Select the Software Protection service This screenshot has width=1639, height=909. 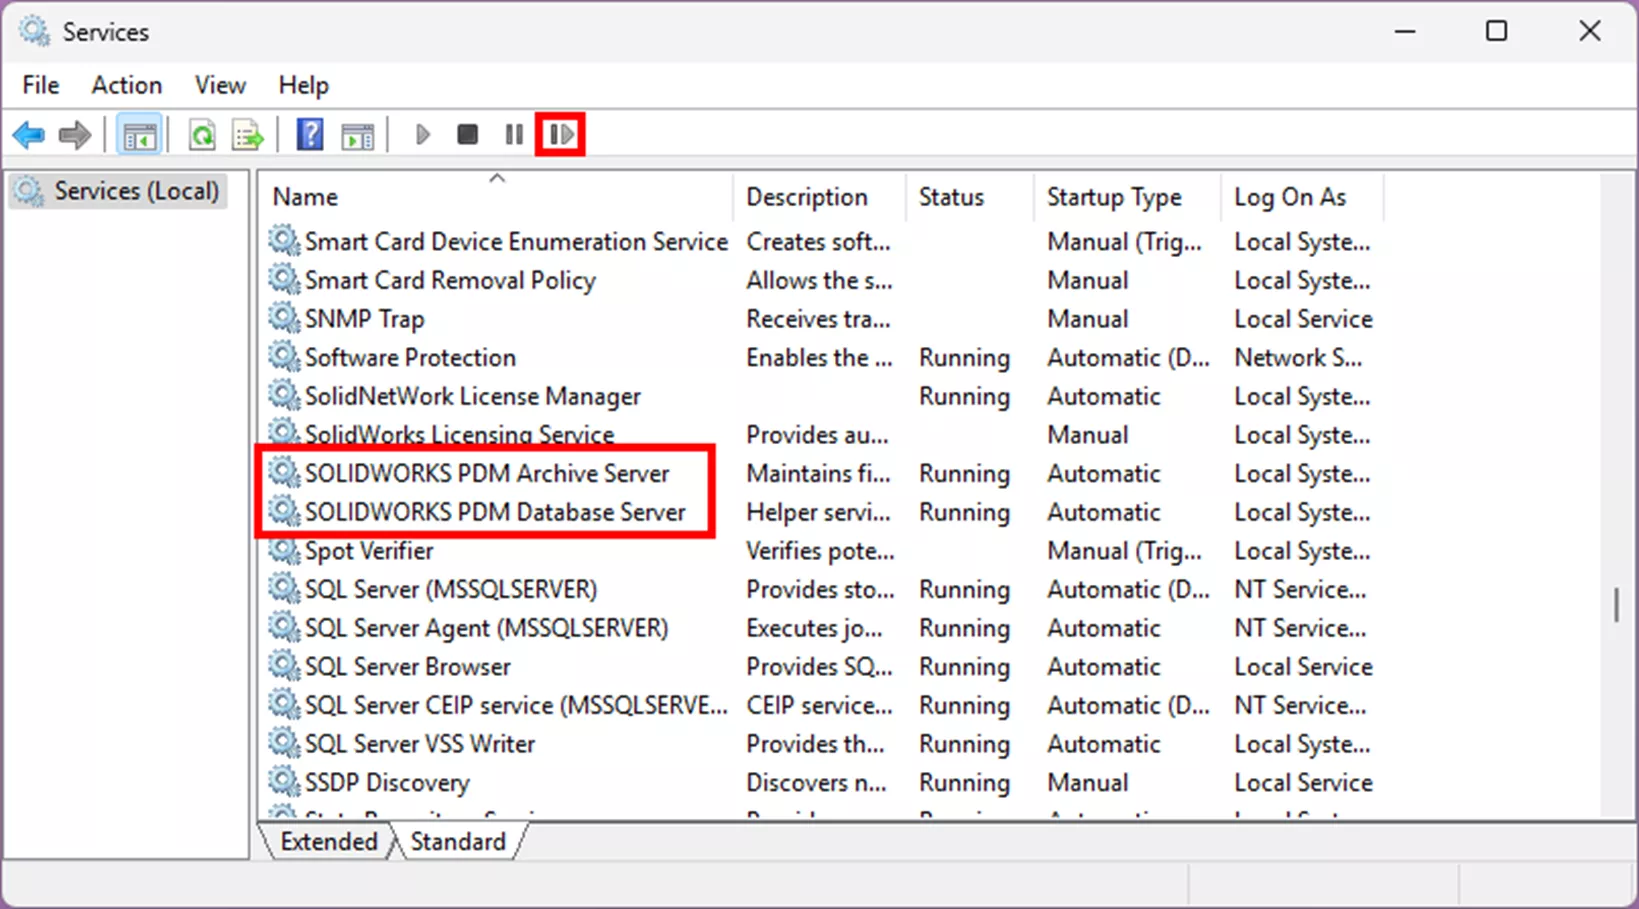tap(820, 357)
